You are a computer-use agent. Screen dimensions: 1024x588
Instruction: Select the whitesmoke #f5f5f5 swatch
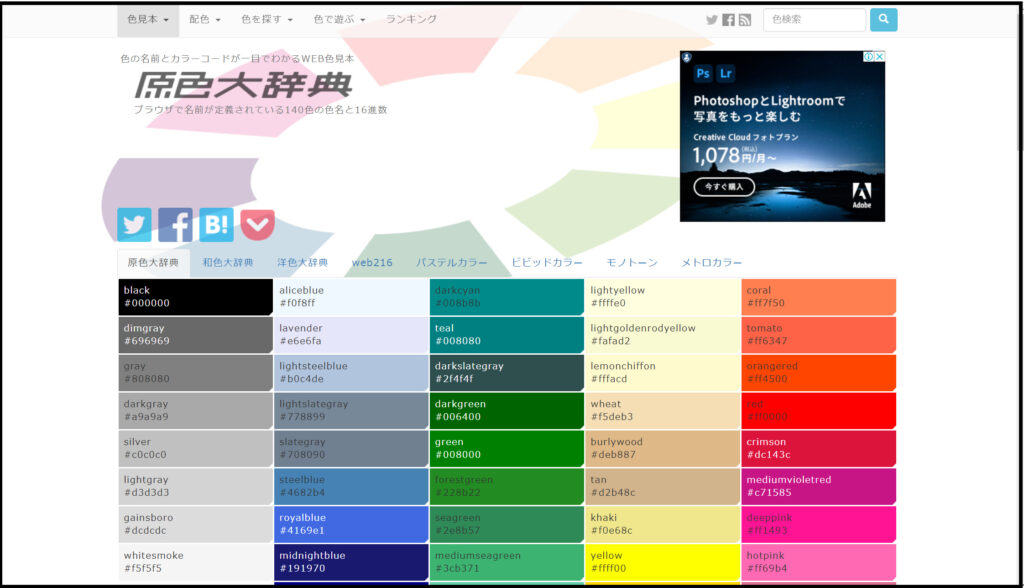(x=195, y=563)
